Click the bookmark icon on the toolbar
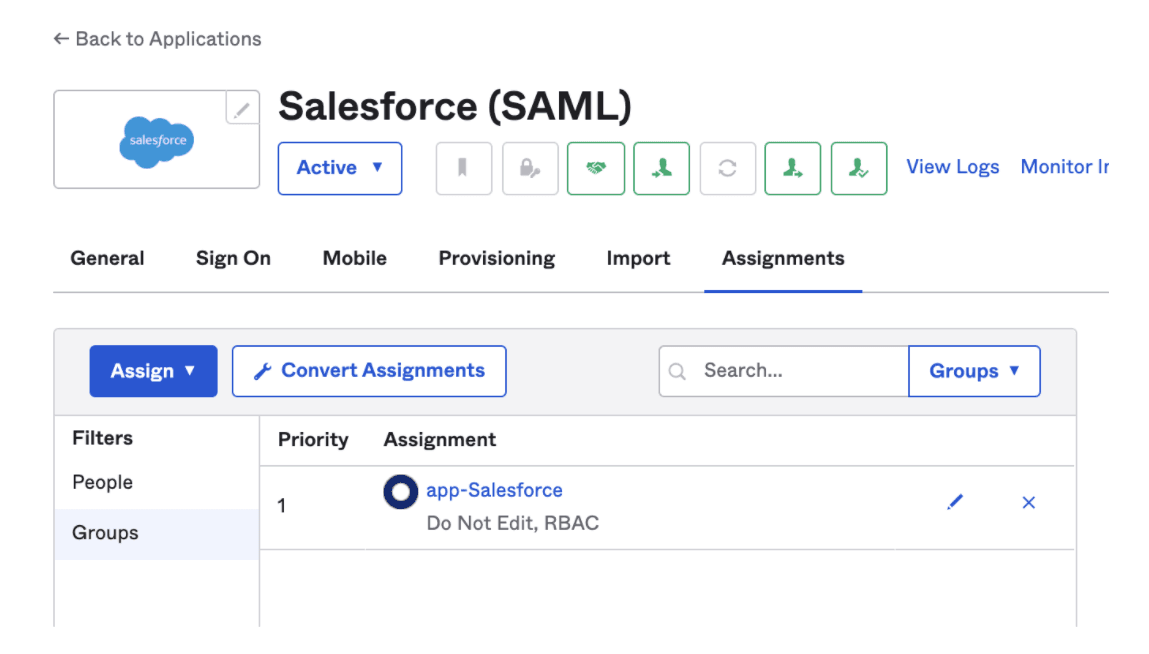The image size is (1149, 654). [x=463, y=168]
